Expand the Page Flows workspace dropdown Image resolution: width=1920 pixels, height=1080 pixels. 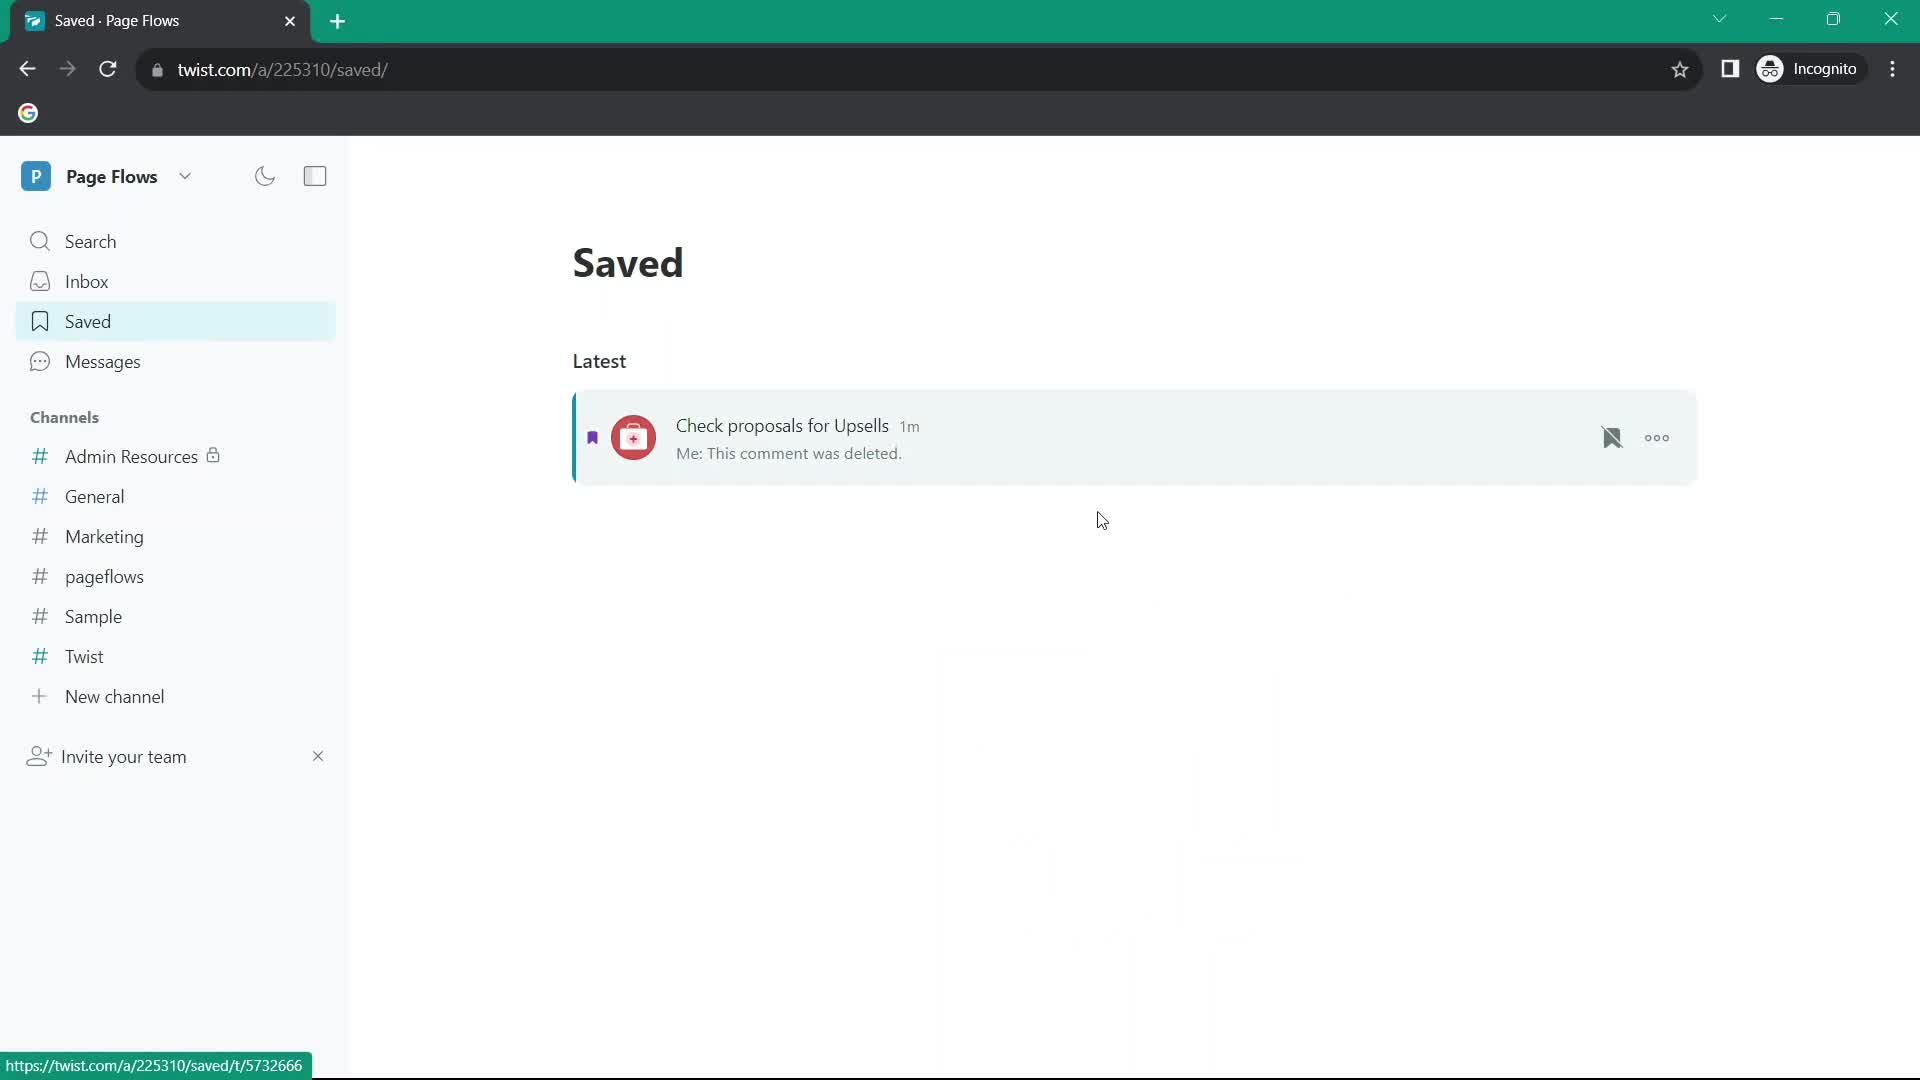point(185,175)
